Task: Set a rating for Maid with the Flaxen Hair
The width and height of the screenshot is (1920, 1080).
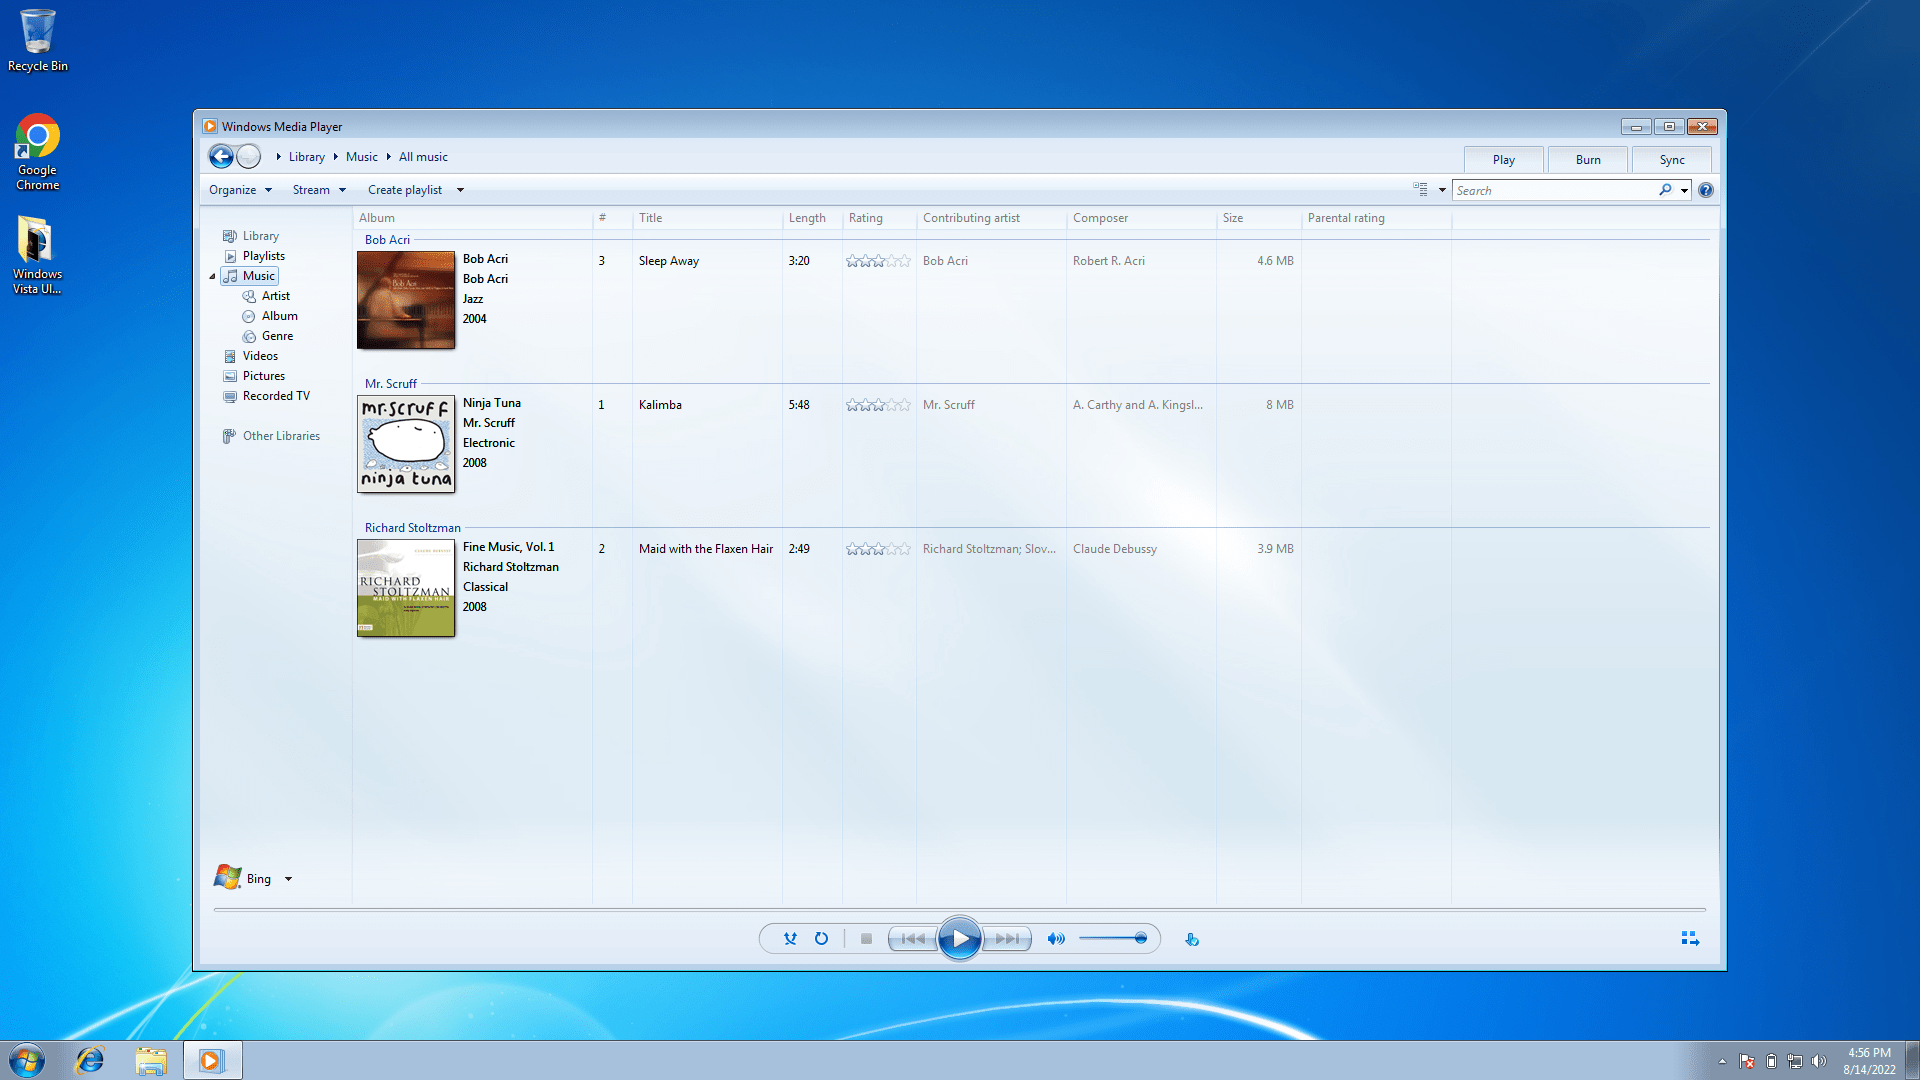Action: click(877, 549)
